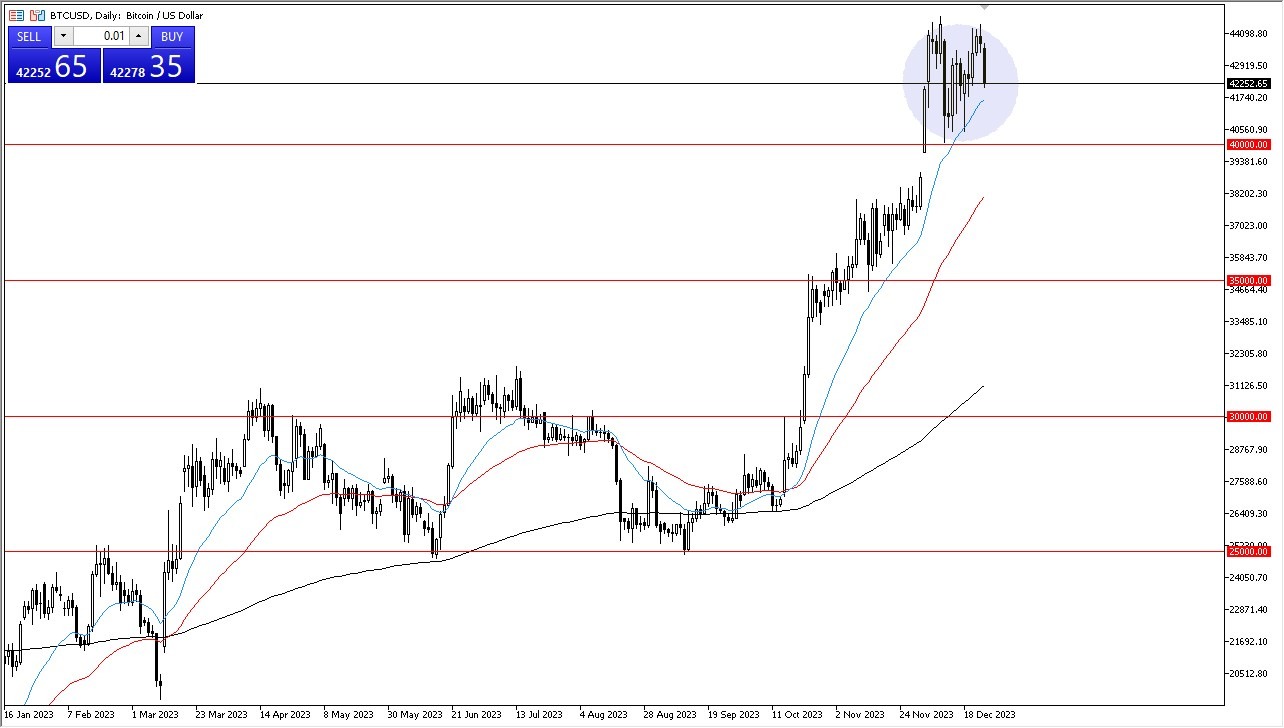This screenshot has width=1284, height=728.
Task: Click the 21692.10 price axis value
Action: [x=1248, y=642]
